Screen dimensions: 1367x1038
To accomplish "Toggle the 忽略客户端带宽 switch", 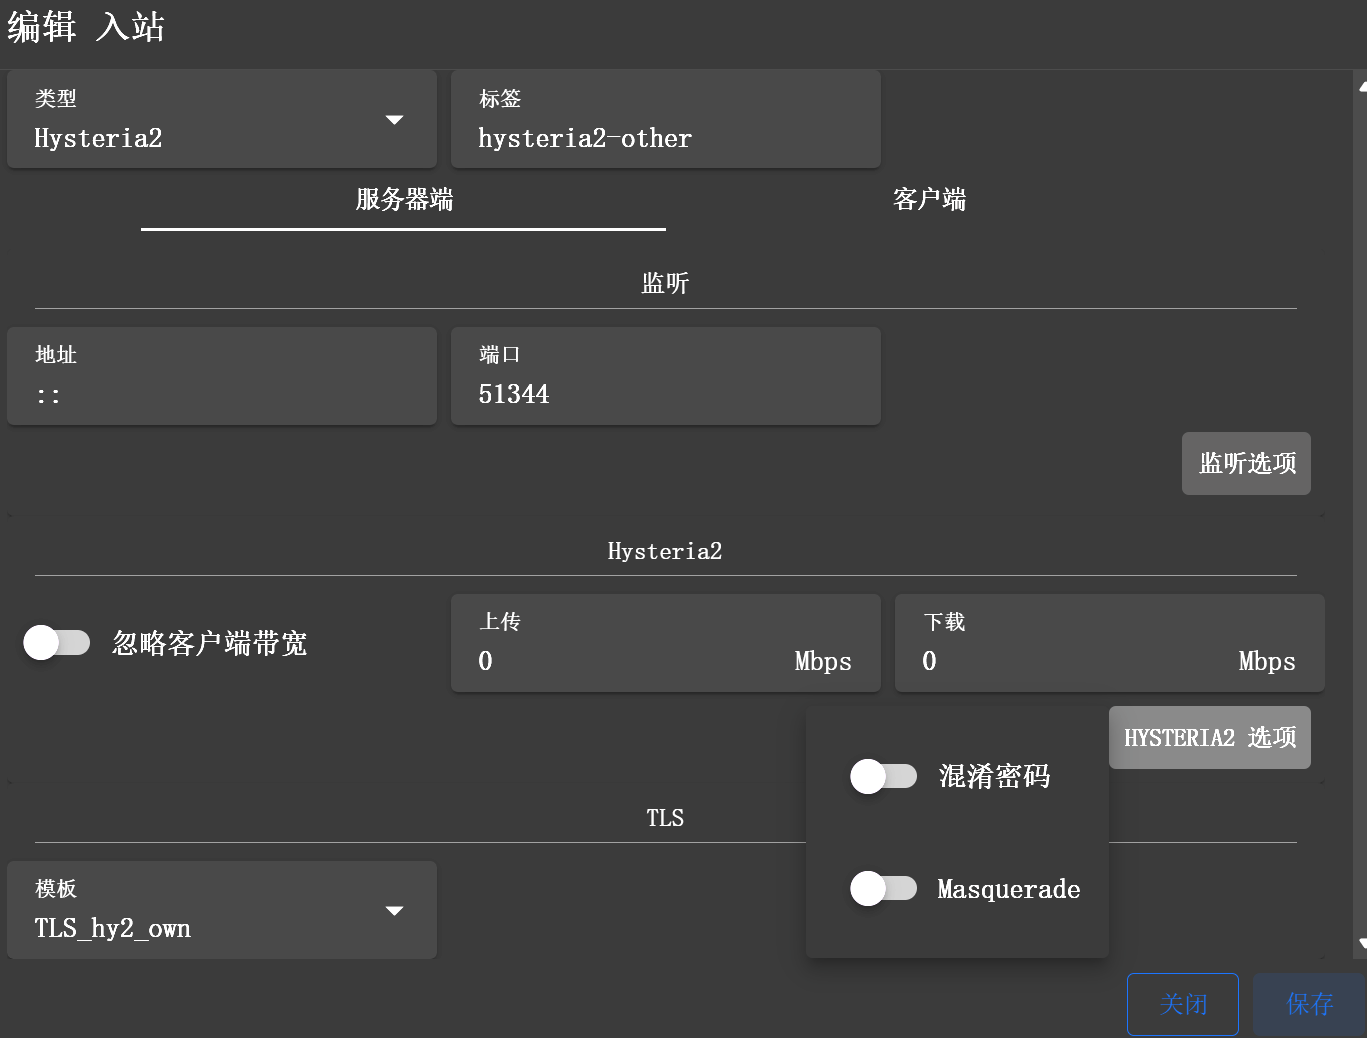I will tap(57, 643).
